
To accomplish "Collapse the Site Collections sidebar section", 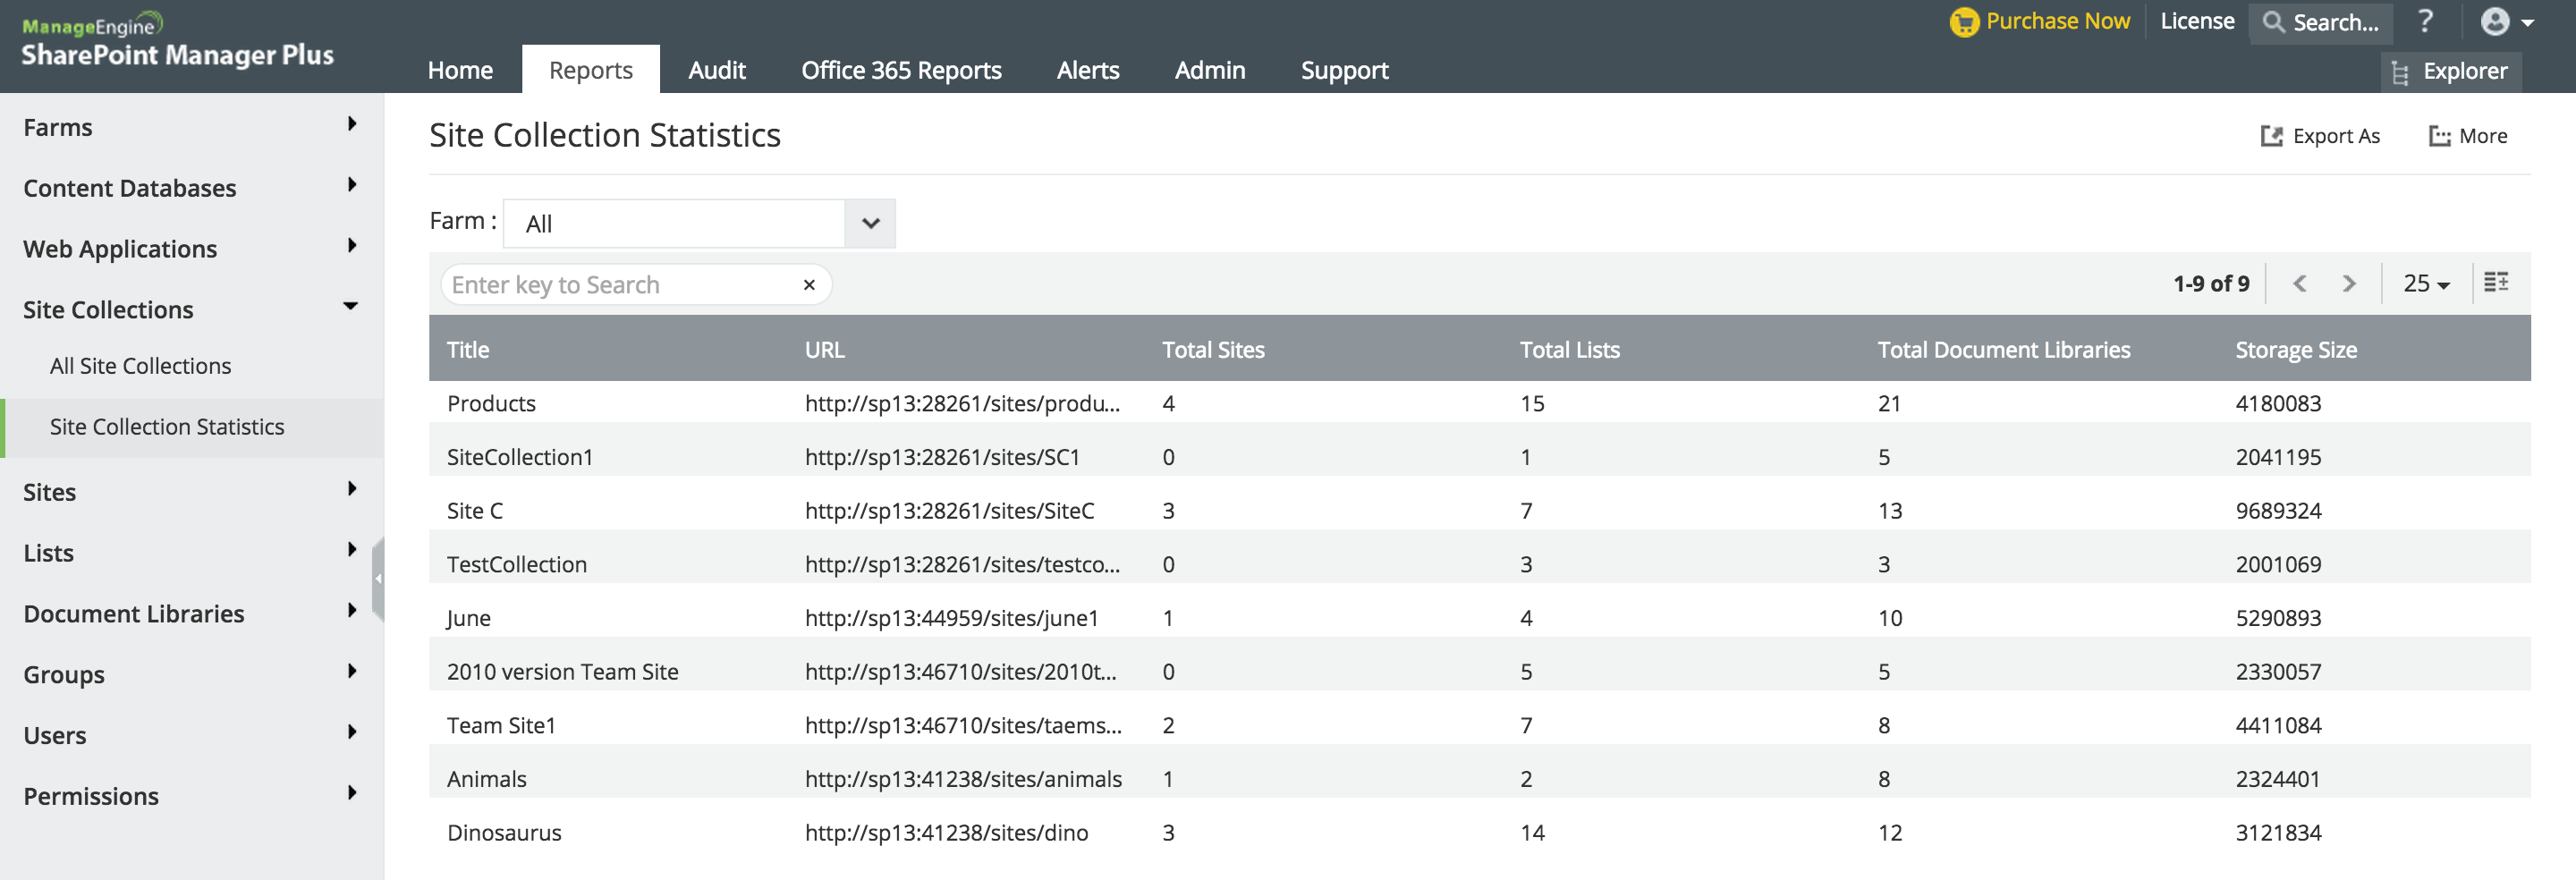I will tap(190, 309).
